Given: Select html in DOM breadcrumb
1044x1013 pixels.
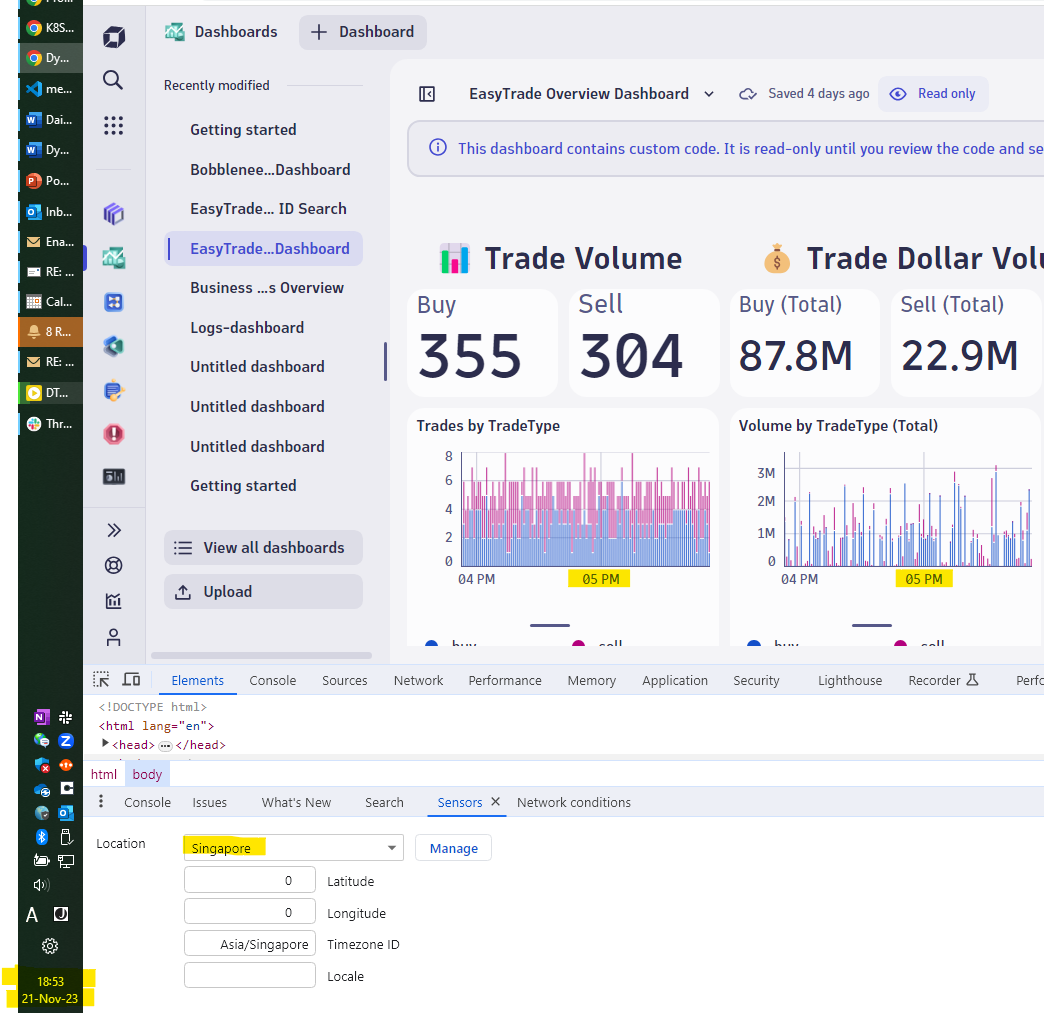Looking at the screenshot, I should point(104,774).
